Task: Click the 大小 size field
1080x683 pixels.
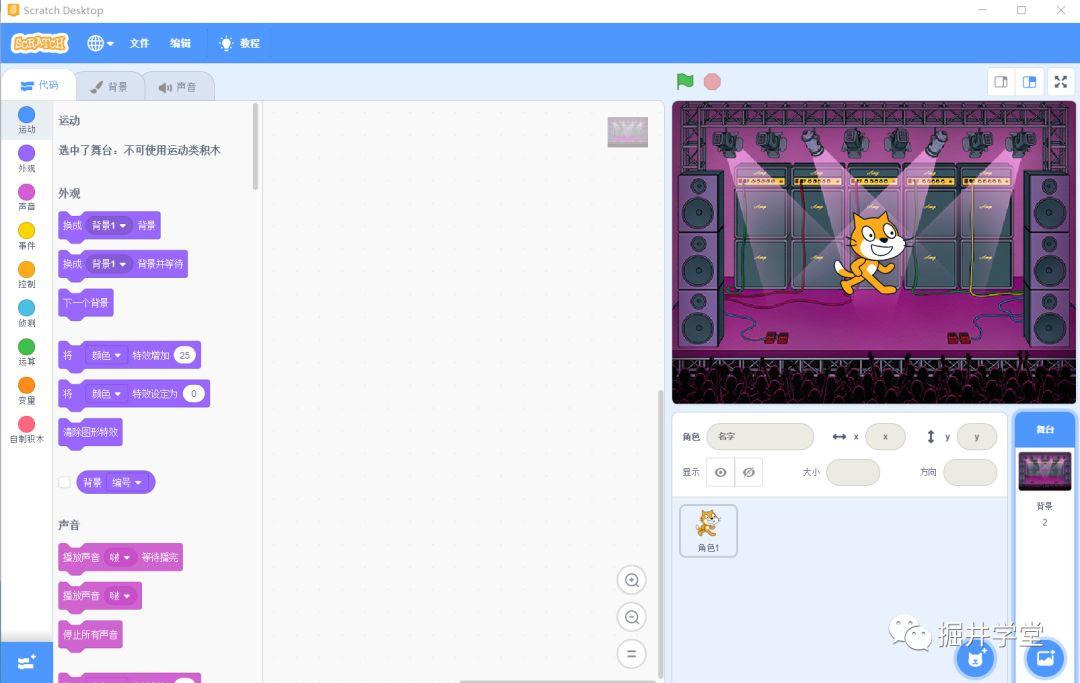Action: pyautogui.click(x=853, y=472)
